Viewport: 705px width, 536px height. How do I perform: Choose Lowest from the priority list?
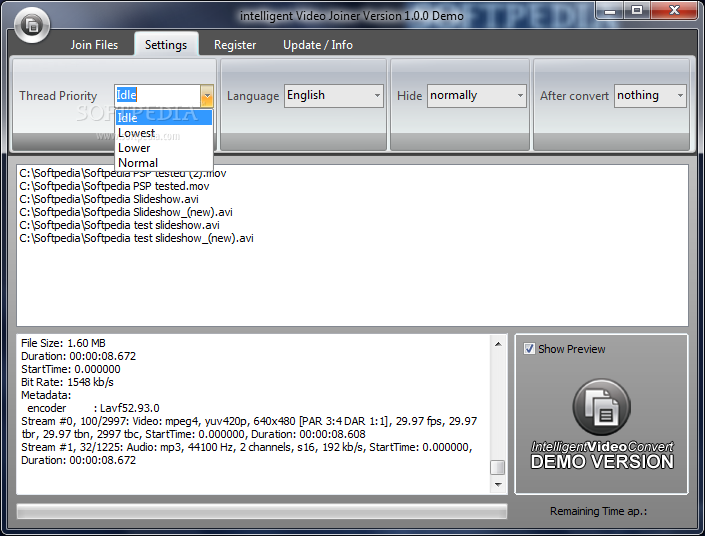pos(164,133)
